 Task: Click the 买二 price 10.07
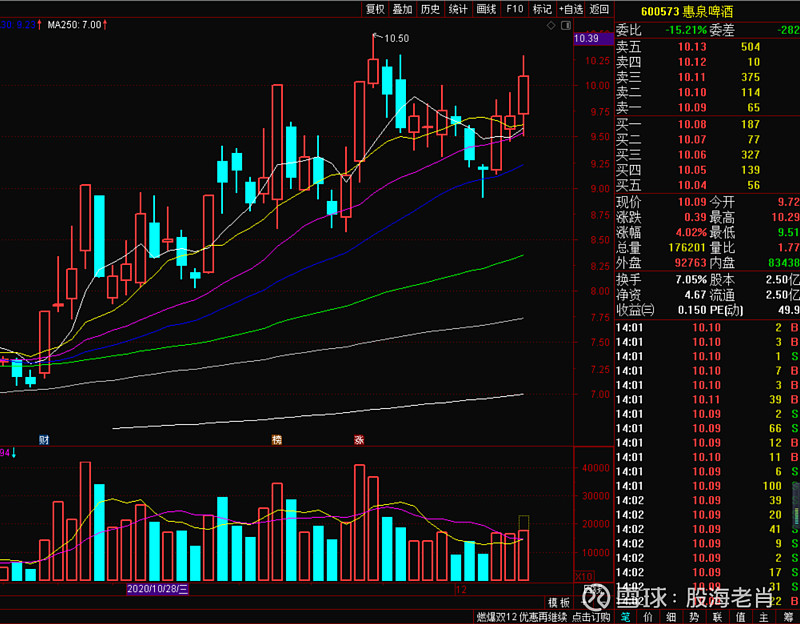692,140
